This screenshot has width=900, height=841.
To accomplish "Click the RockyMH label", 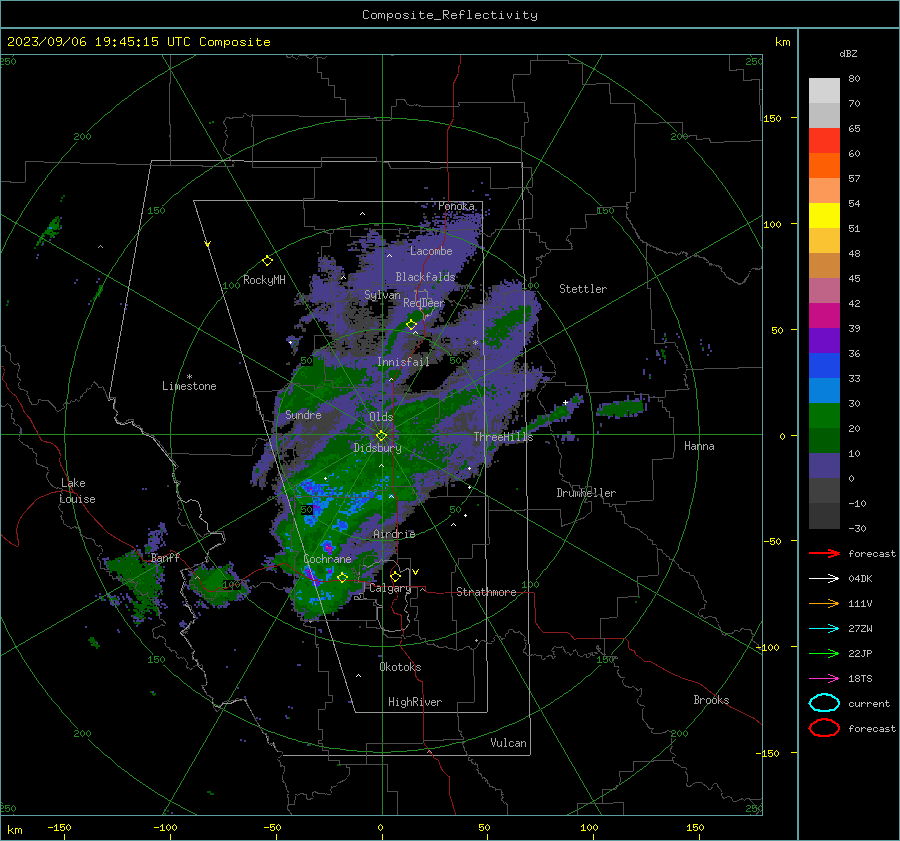I will (264, 280).
